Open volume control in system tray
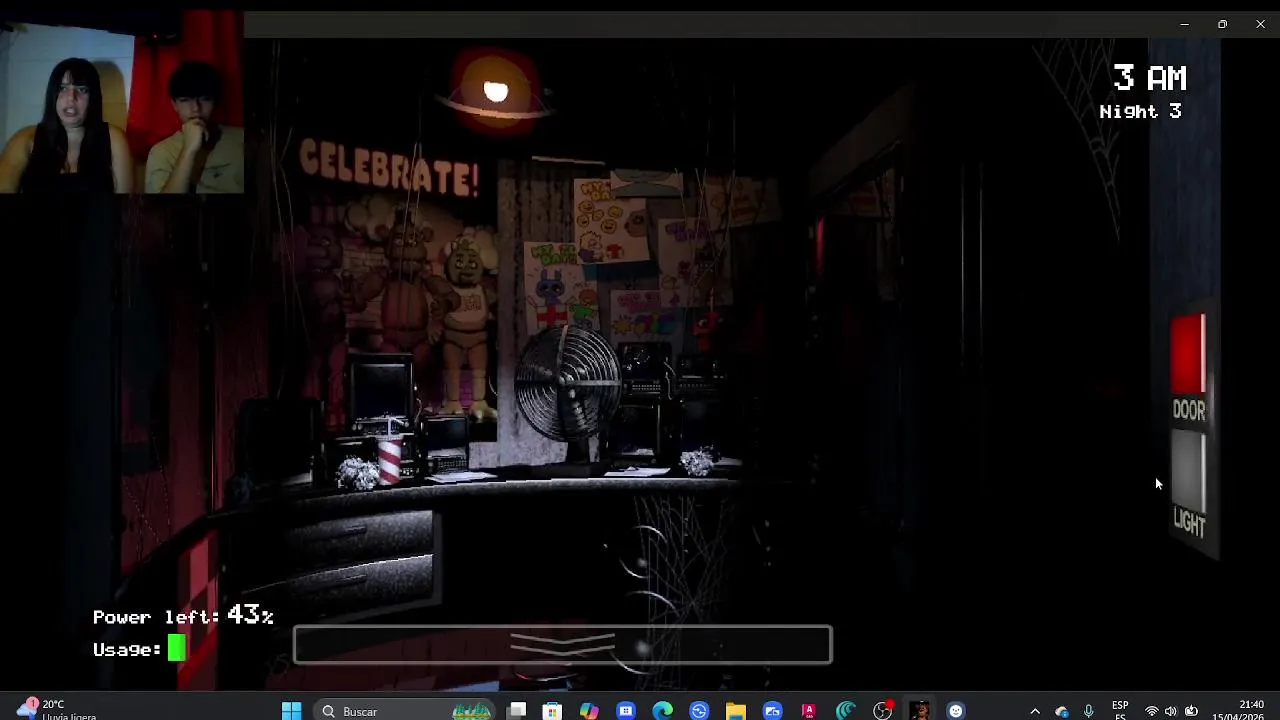Screen dimensions: 1280x720 click(1171, 711)
